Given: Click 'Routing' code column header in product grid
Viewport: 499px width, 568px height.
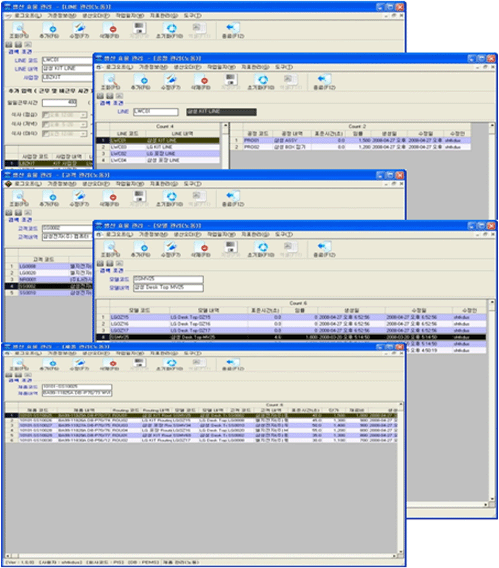Looking at the screenshot, I should coord(125,410).
